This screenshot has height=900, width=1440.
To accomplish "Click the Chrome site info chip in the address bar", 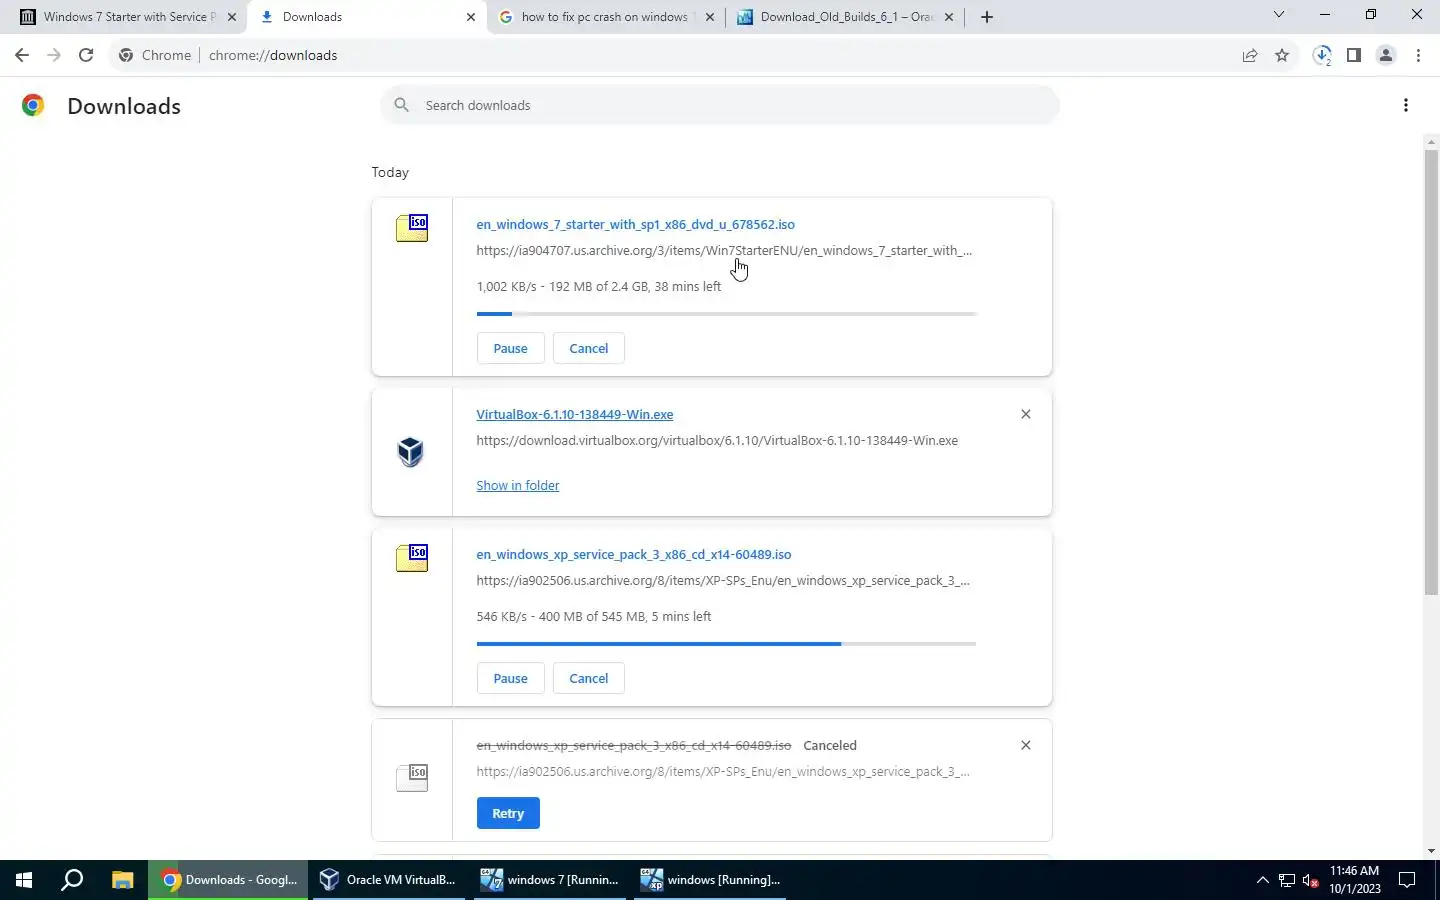I will pyautogui.click(x=155, y=55).
